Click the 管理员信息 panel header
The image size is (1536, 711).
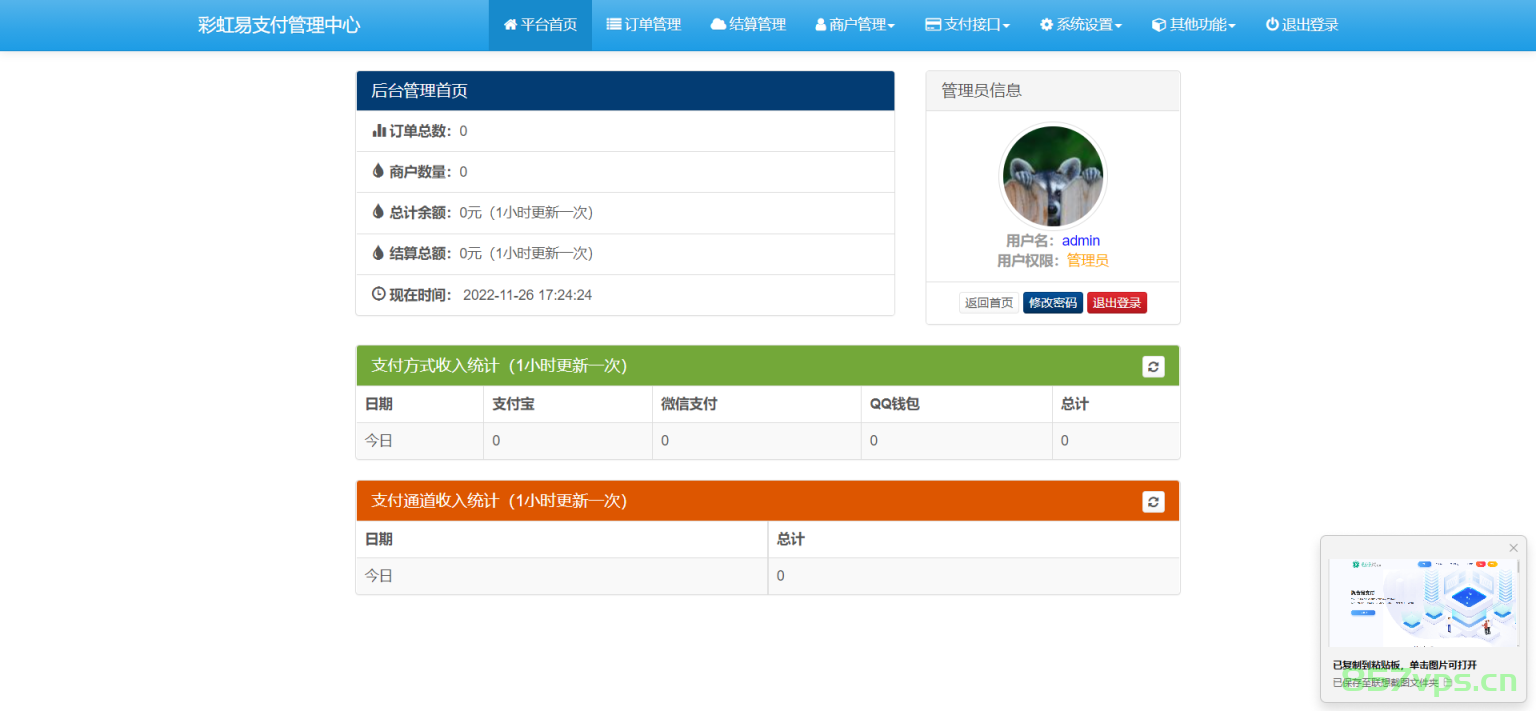coord(1053,91)
